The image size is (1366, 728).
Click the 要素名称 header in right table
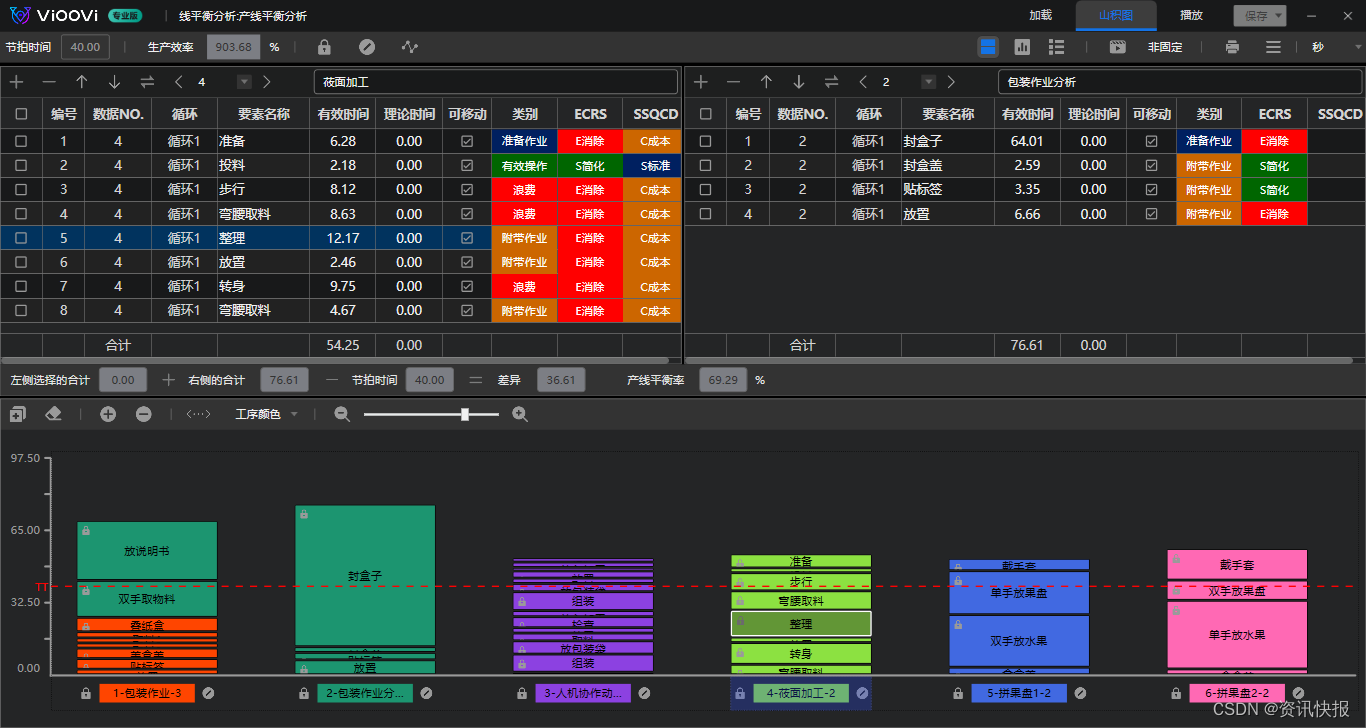pos(948,114)
